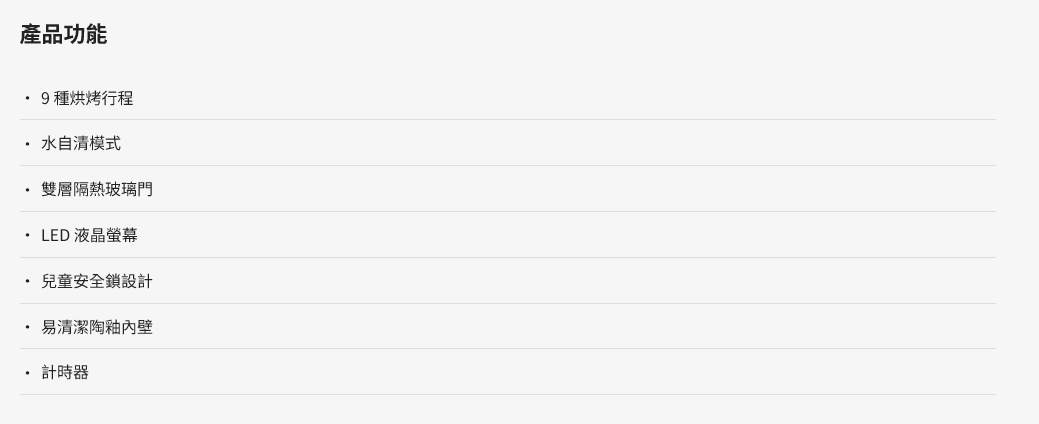The image size is (1039, 424).
Task: Click the word LED in the list
Action: 56,235
